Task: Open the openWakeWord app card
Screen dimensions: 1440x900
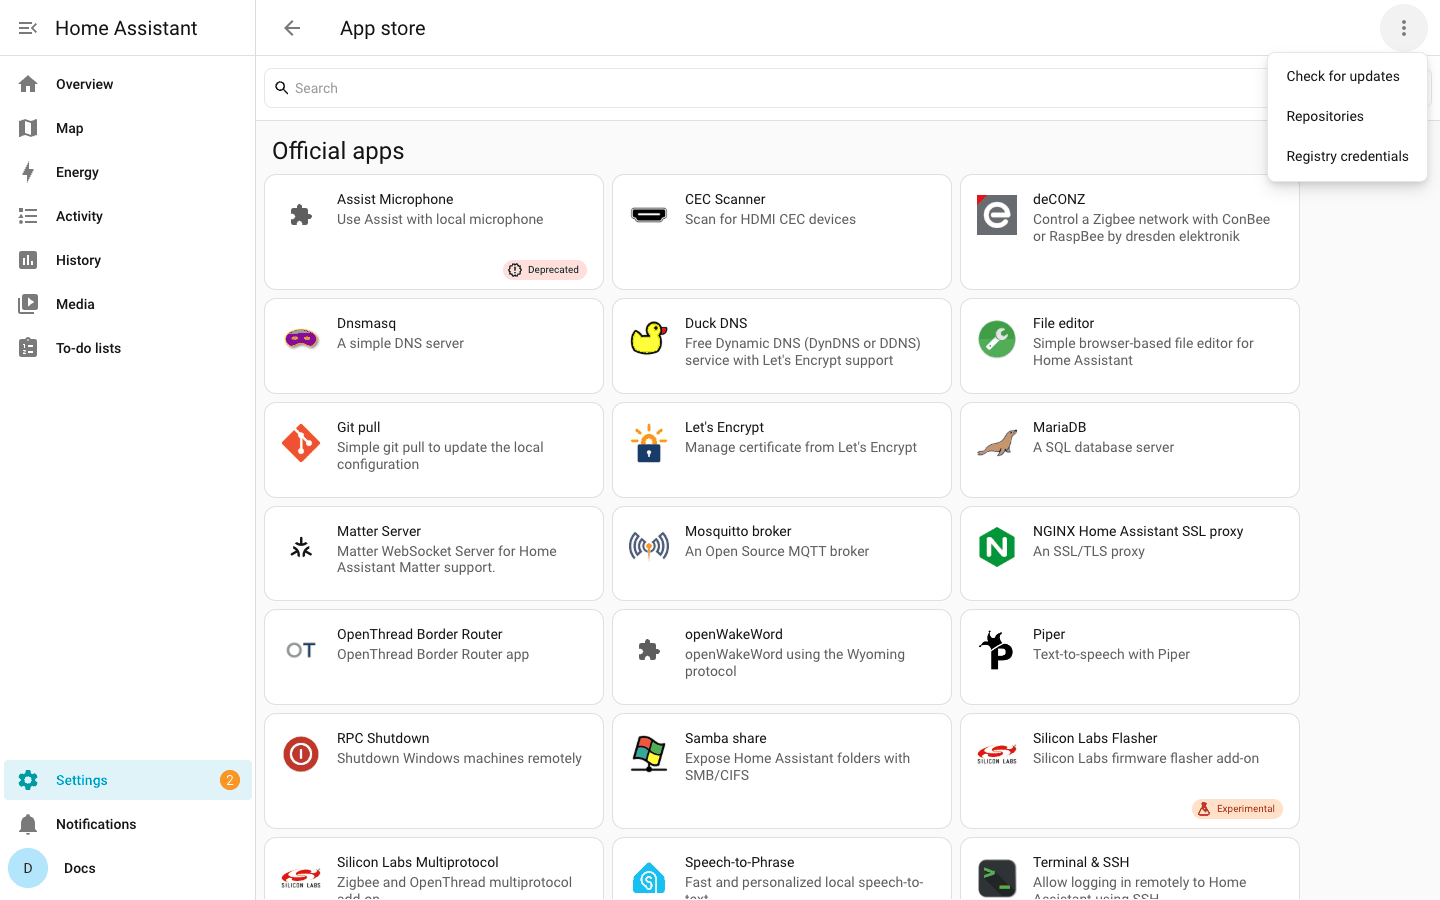Action: [782, 657]
